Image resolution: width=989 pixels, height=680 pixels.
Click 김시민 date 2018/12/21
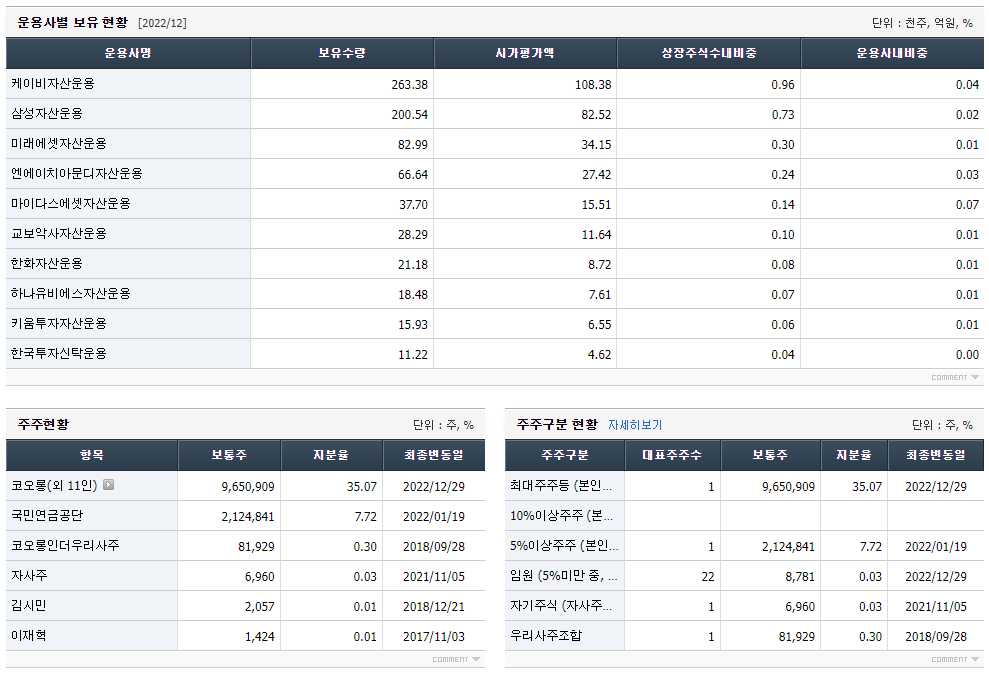tap(434, 607)
